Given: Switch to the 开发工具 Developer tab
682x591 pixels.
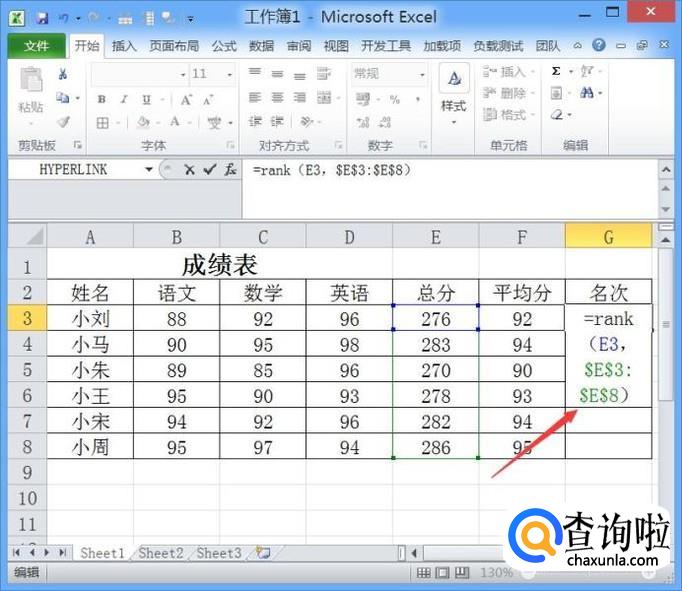Looking at the screenshot, I should coord(386,46).
